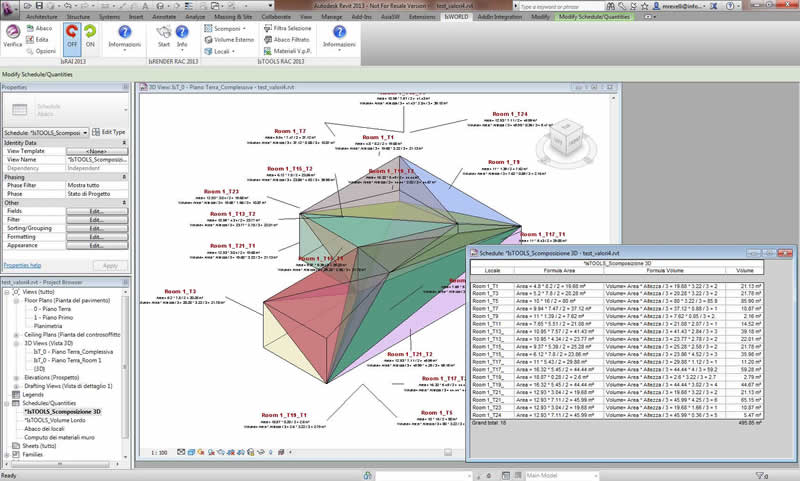Switch to the Architecture ribbon tab

pyautogui.click(x=42, y=17)
